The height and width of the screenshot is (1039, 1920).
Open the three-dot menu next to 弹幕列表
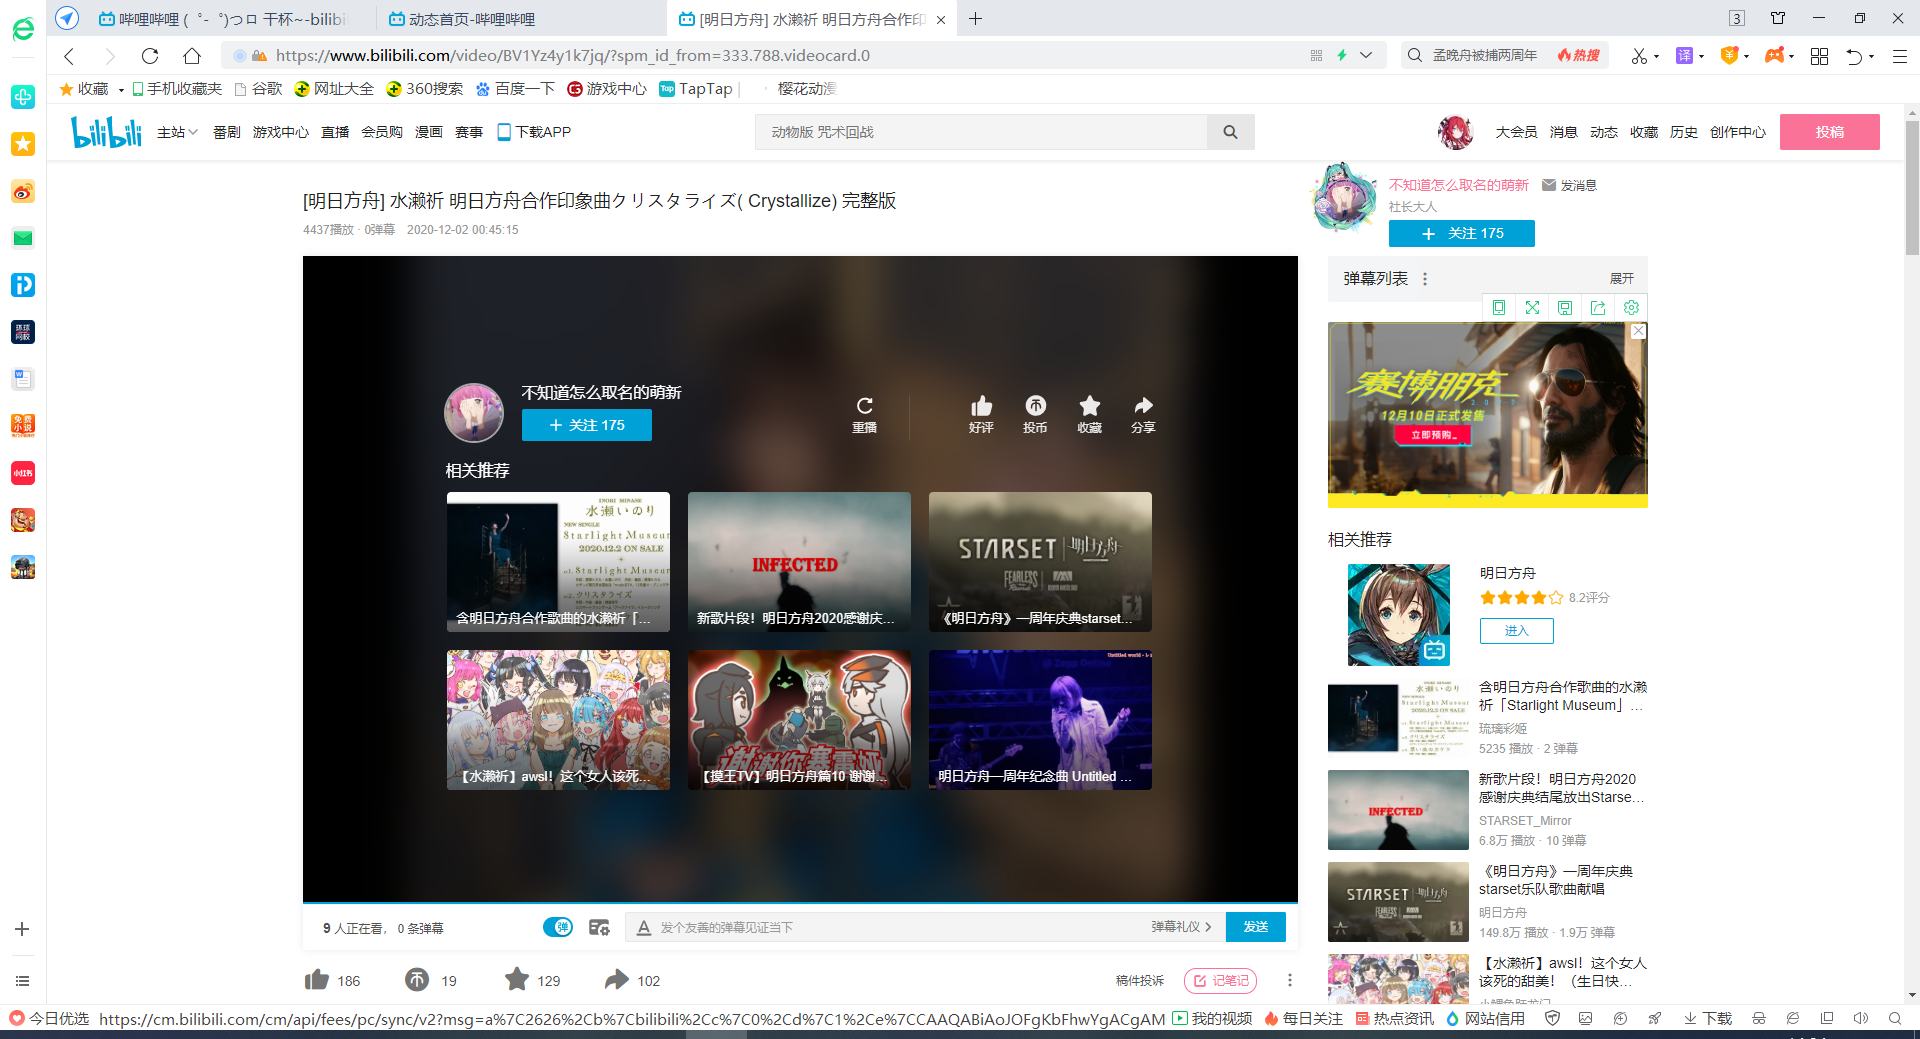1425,279
